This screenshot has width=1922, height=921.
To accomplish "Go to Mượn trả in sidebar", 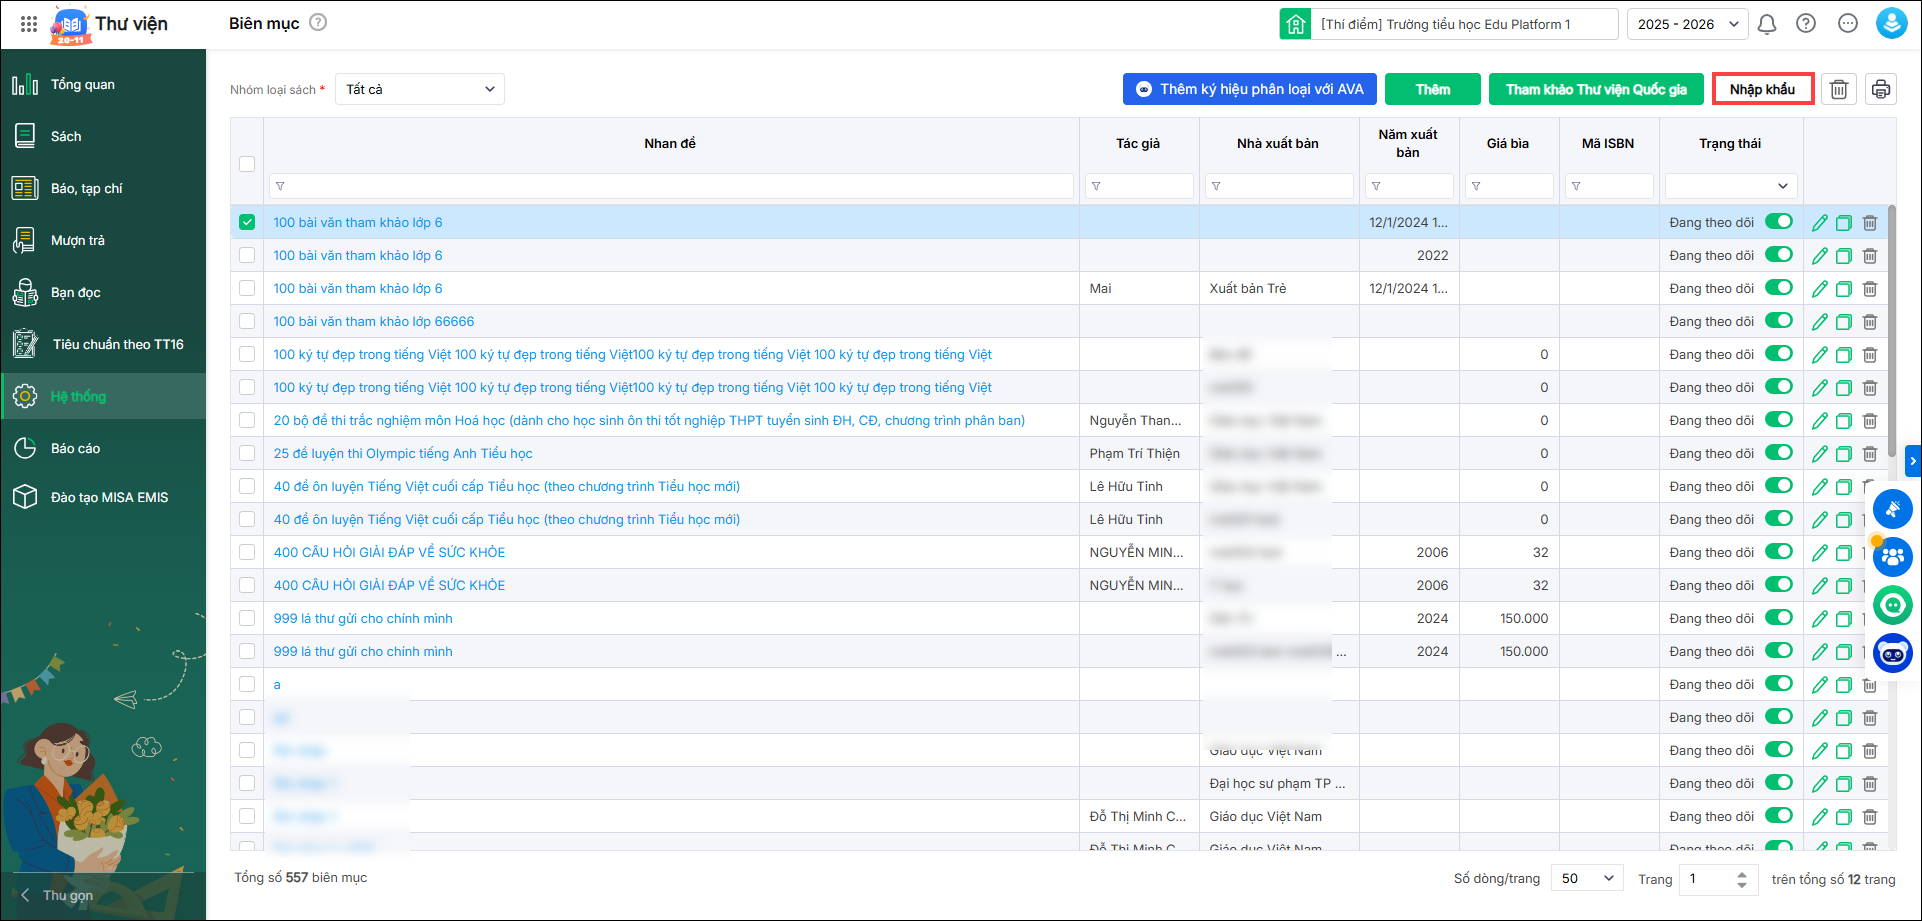I will coord(78,240).
